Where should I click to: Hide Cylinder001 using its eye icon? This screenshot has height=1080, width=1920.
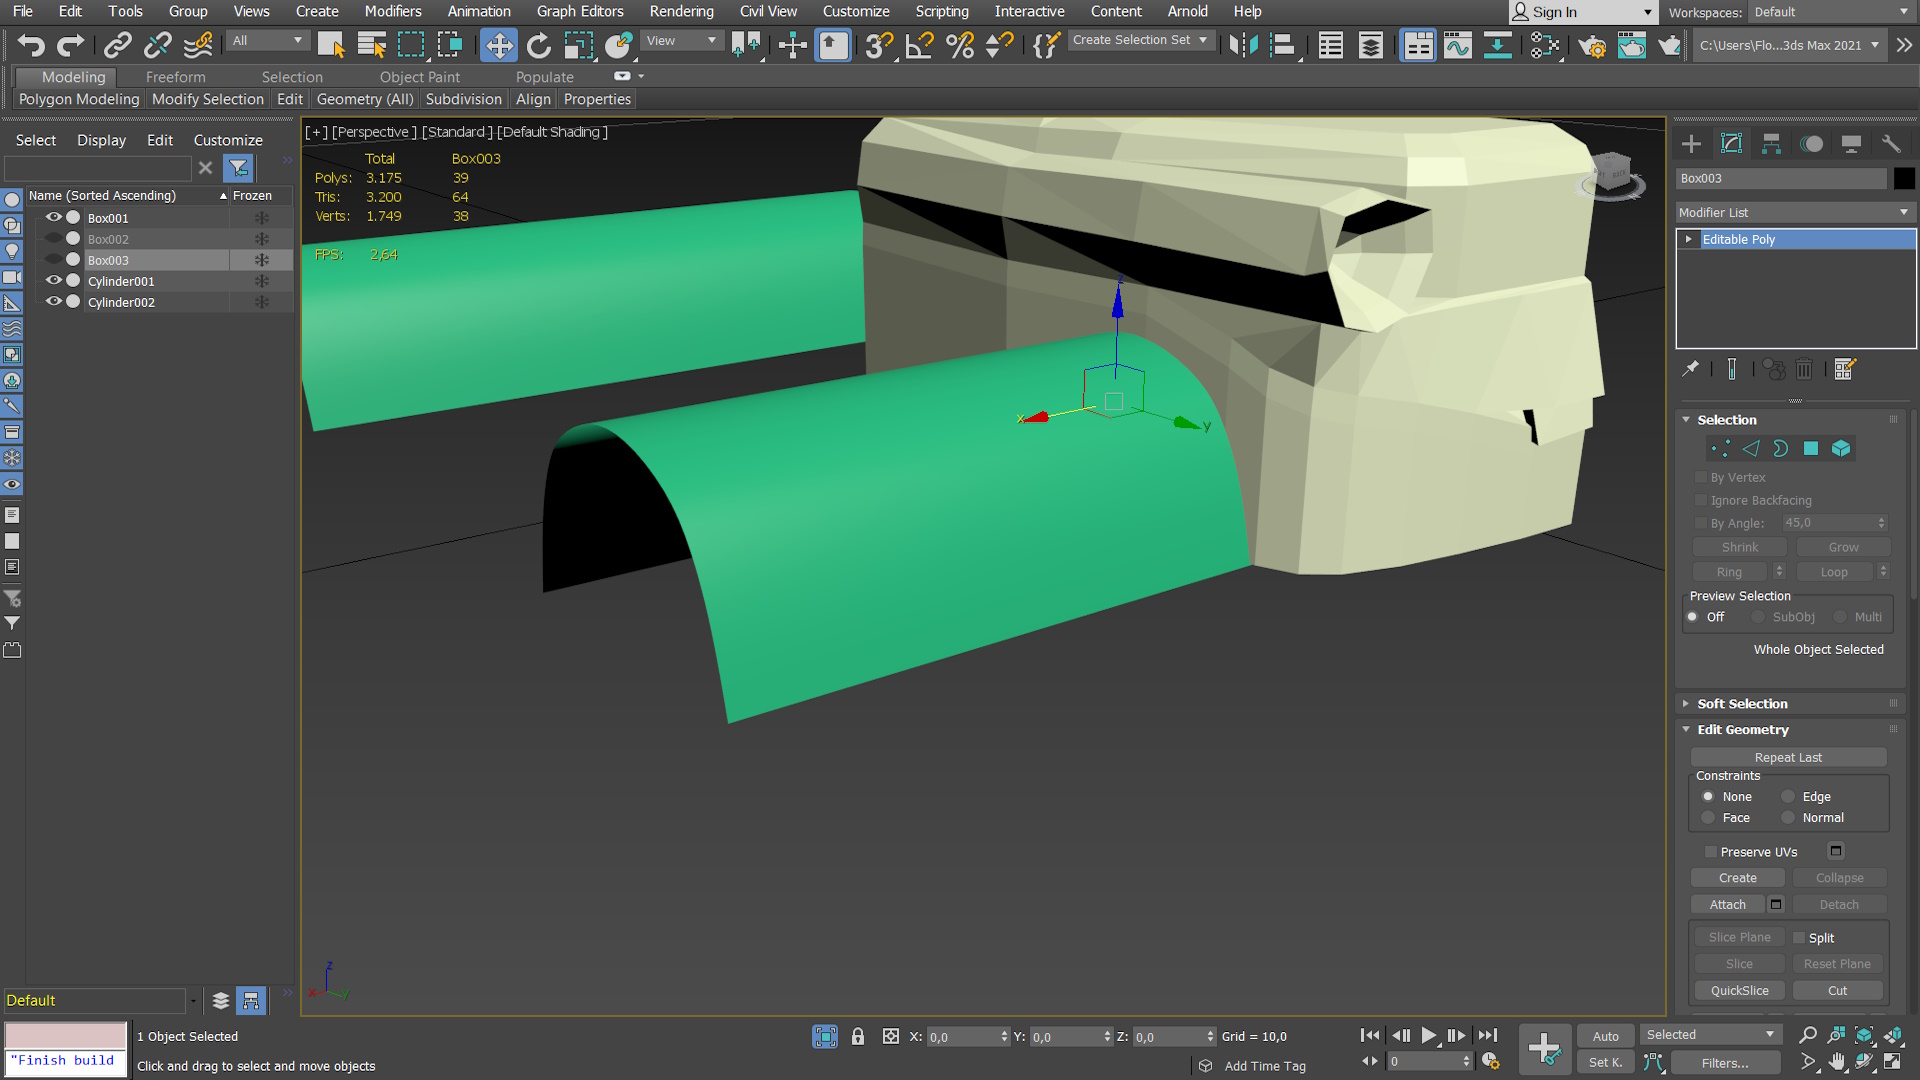pos(54,281)
